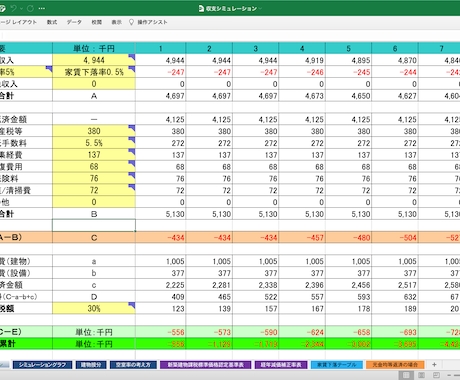
Task: Click the comment marker on 家賃下落率0.5% cell
Action: click(x=132, y=69)
